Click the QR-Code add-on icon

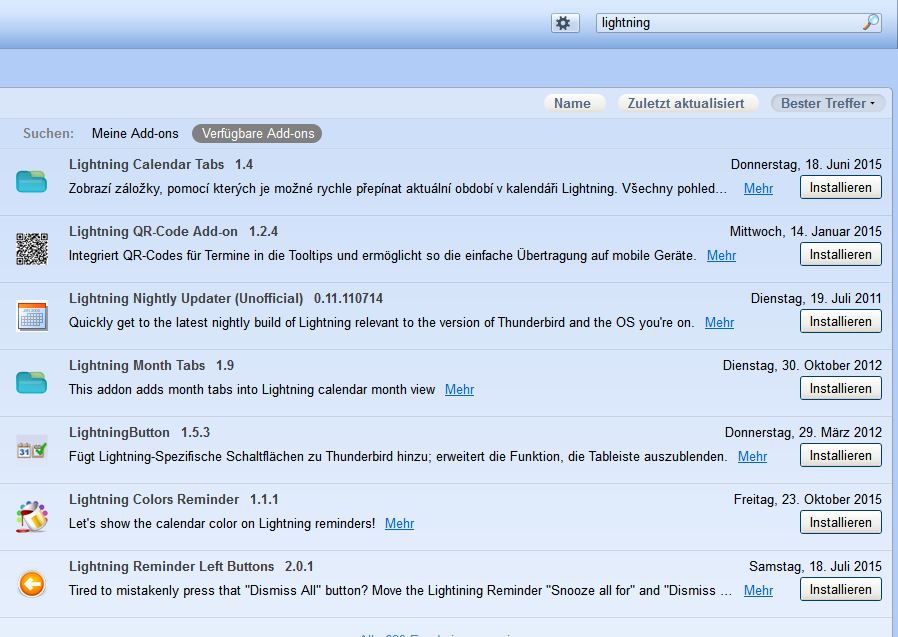[x=31, y=249]
